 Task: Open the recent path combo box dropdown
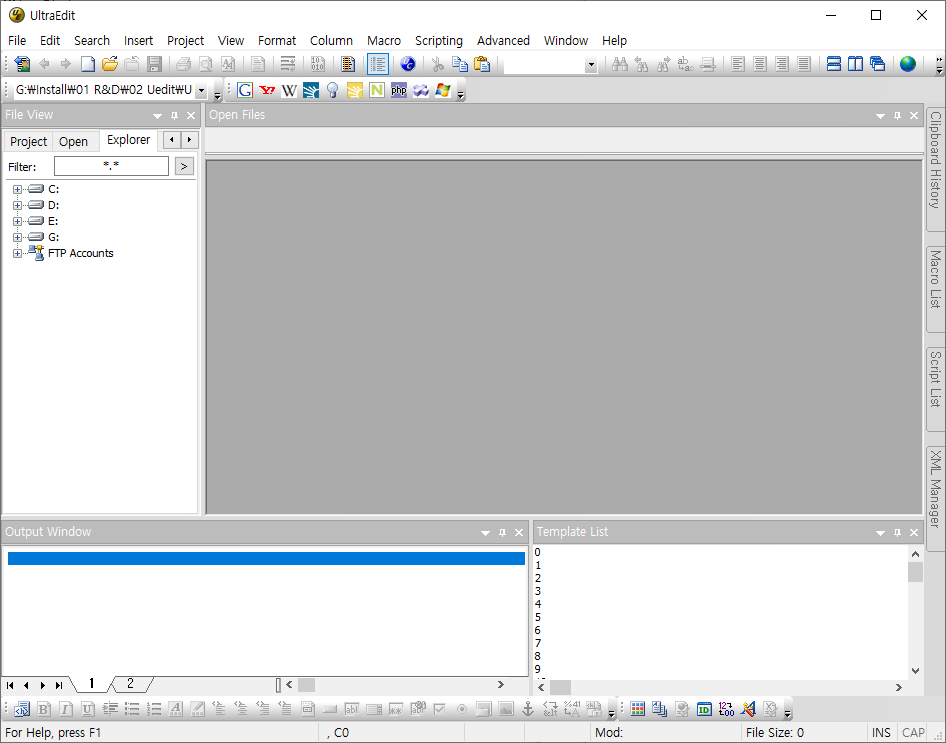click(x=202, y=90)
